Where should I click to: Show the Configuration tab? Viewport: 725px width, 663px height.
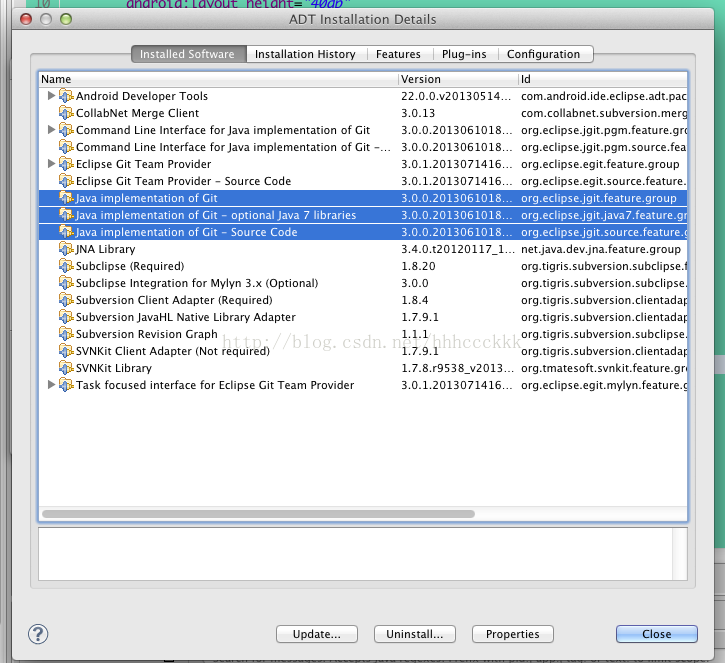(543, 54)
